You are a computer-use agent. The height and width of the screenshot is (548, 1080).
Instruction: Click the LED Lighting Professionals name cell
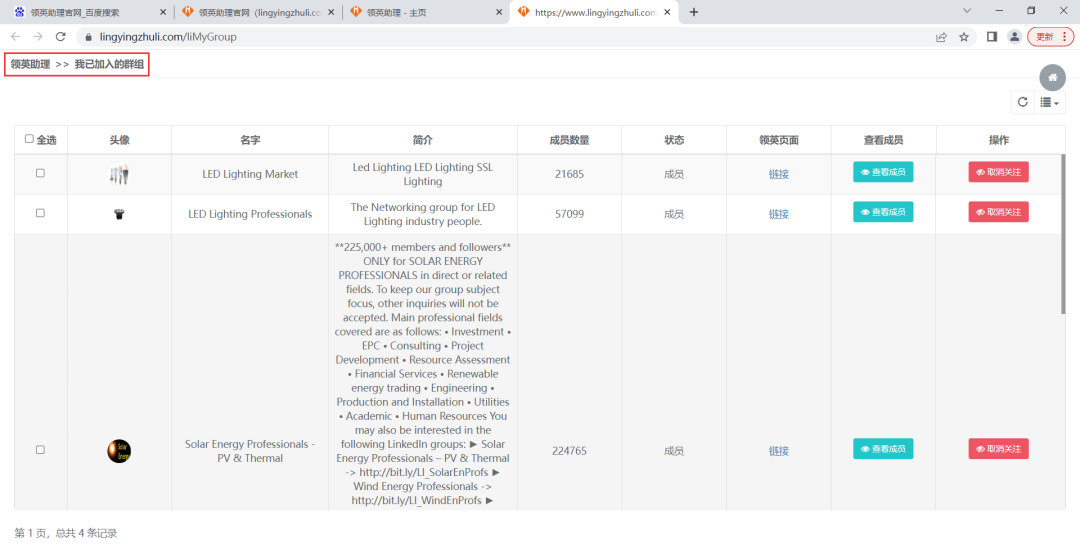tap(250, 215)
